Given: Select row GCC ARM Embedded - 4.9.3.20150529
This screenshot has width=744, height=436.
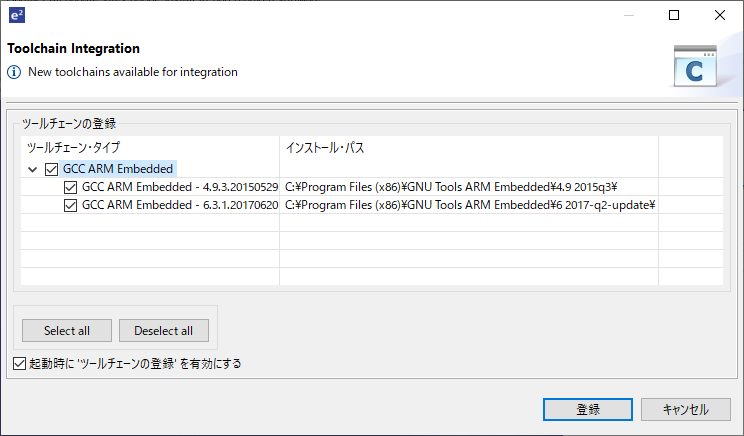Looking at the screenshot, I should (x=180, y=187).
